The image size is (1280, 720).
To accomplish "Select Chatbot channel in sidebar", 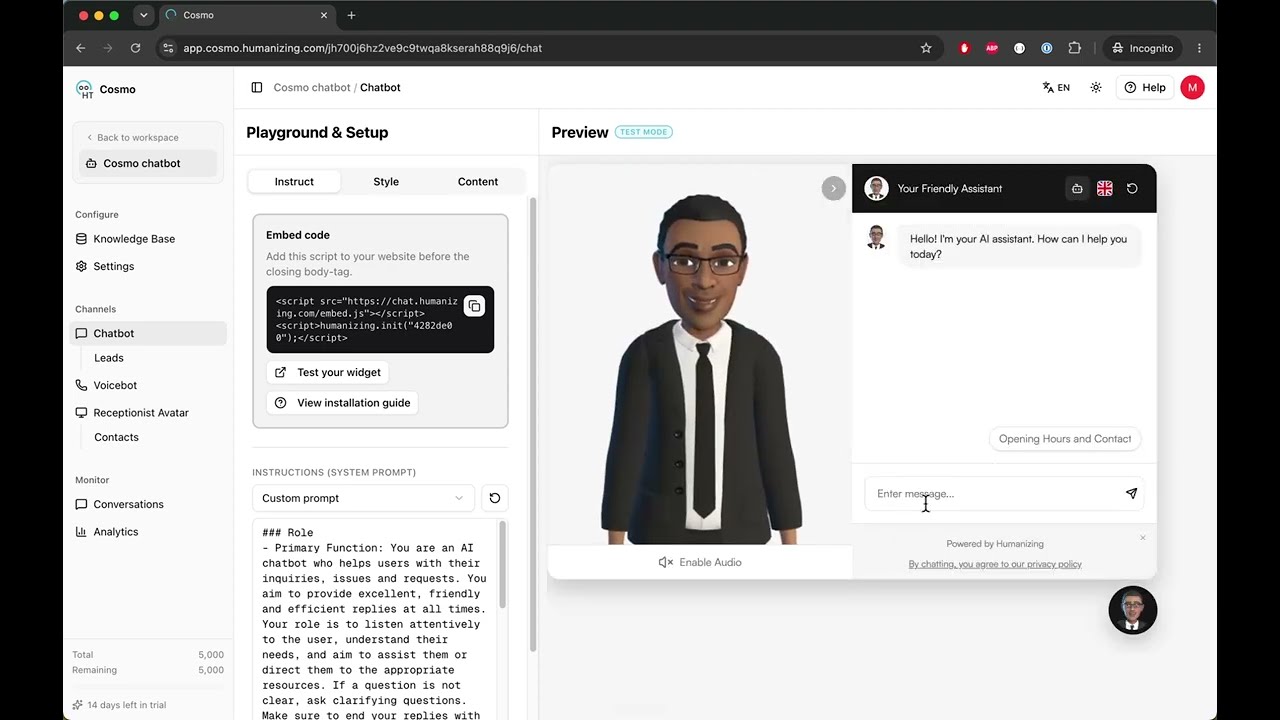I will coord(149,333).
